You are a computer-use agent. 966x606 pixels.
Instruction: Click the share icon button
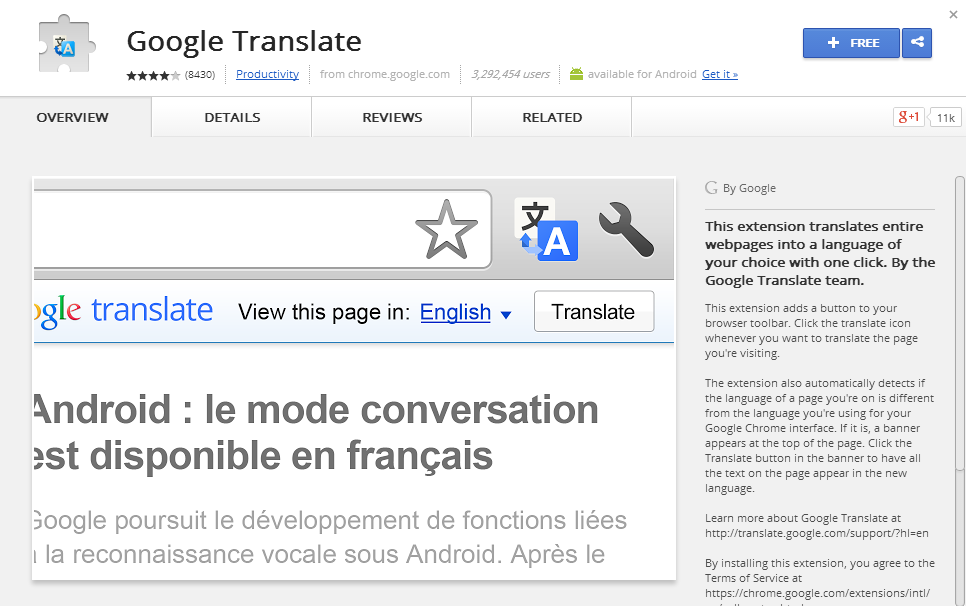coord(917,42)
